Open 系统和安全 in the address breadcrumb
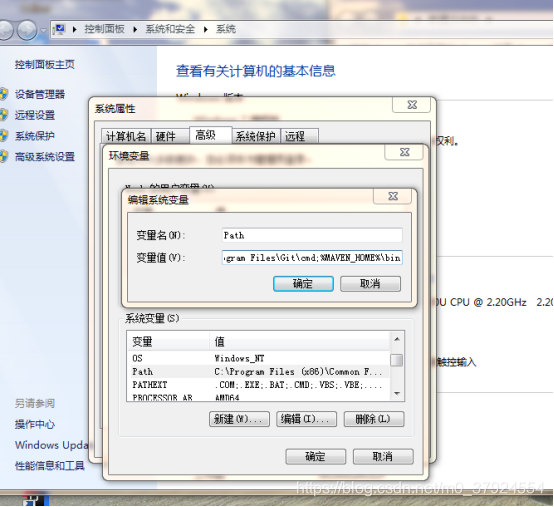This screenshot has height=507, width=554. tap(170, 29)
